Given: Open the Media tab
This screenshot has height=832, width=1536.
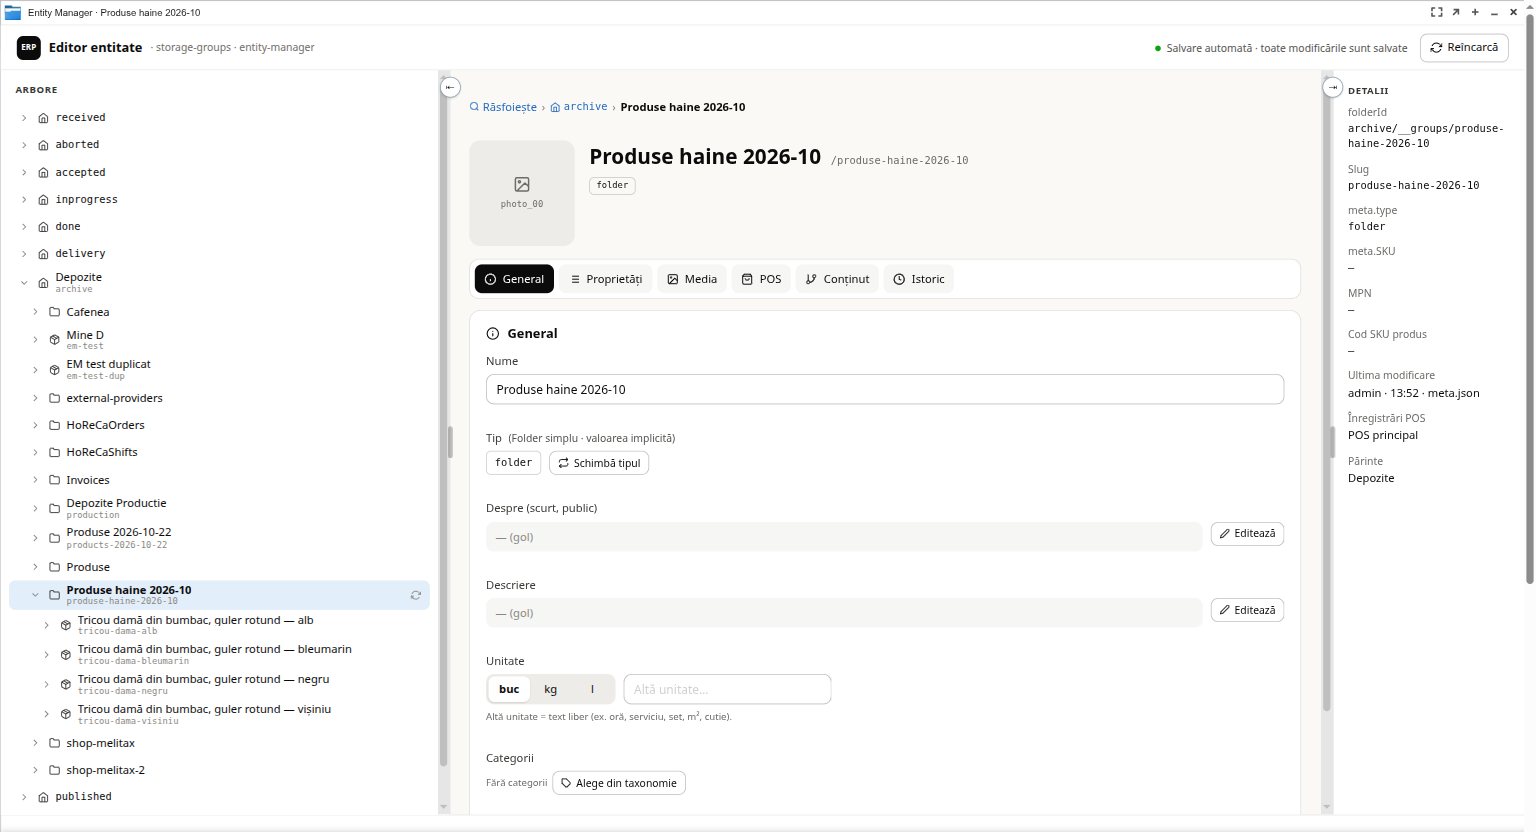Looking at the screenshot, I should [692, 279].
